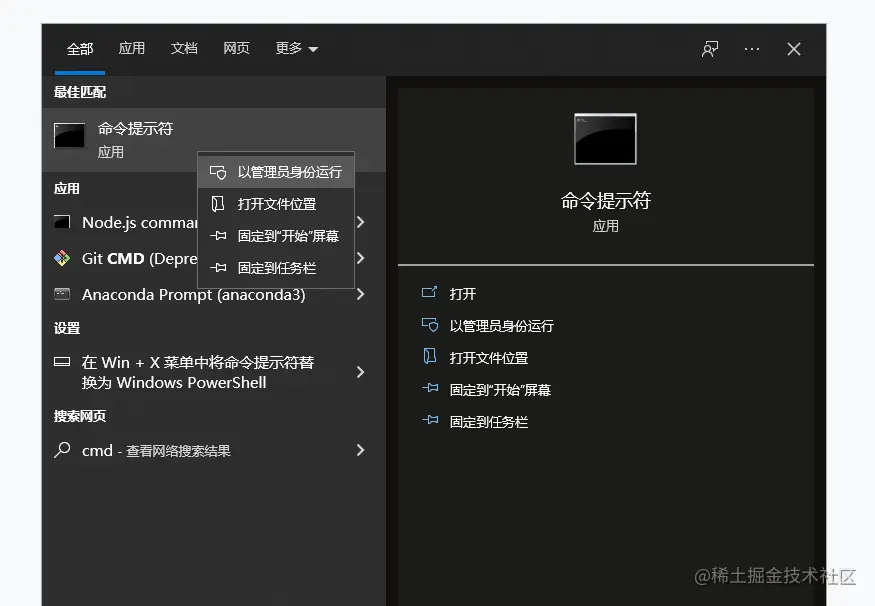
Task: Switch to the 全部 tab
Action: point(80,49)
